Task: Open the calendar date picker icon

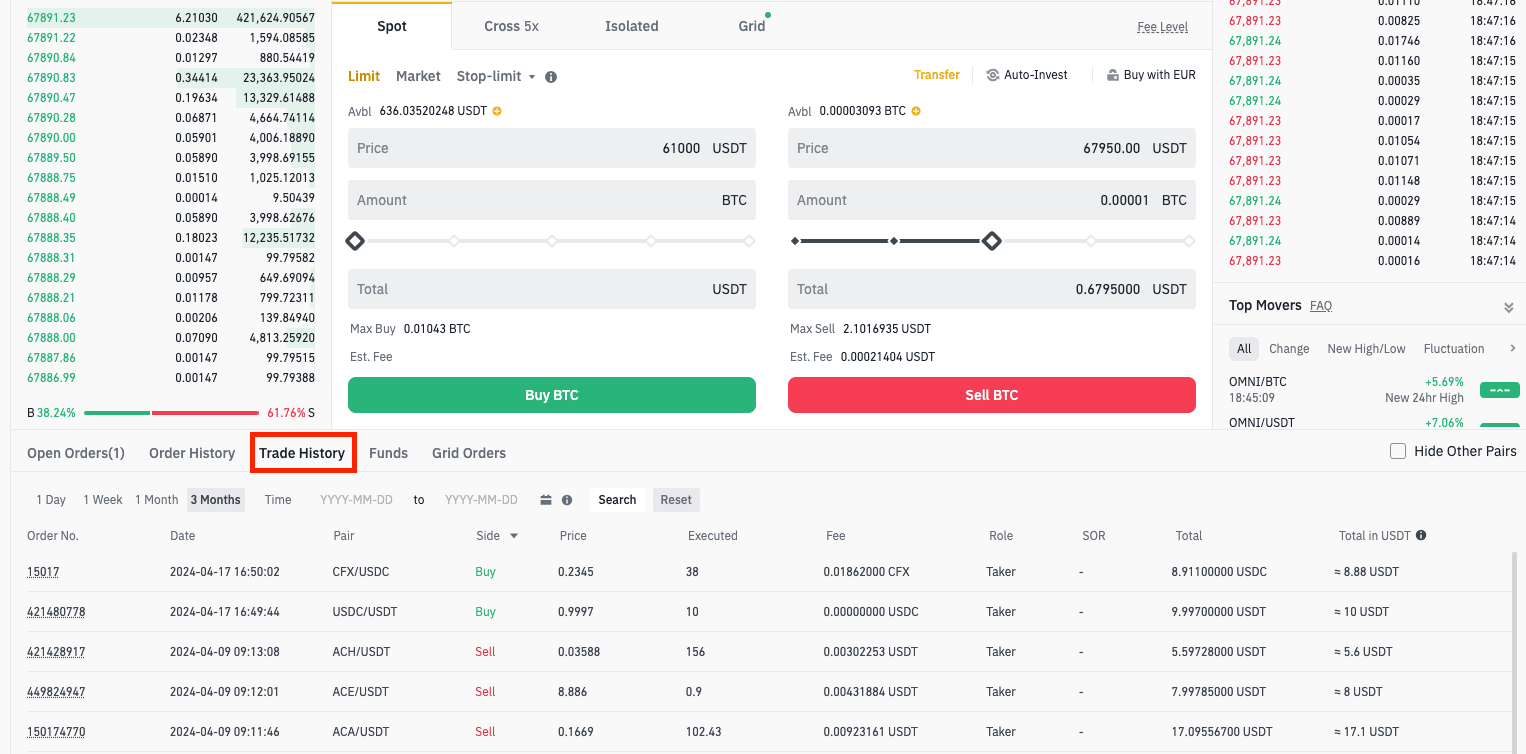Action: [x=546, y=500]
